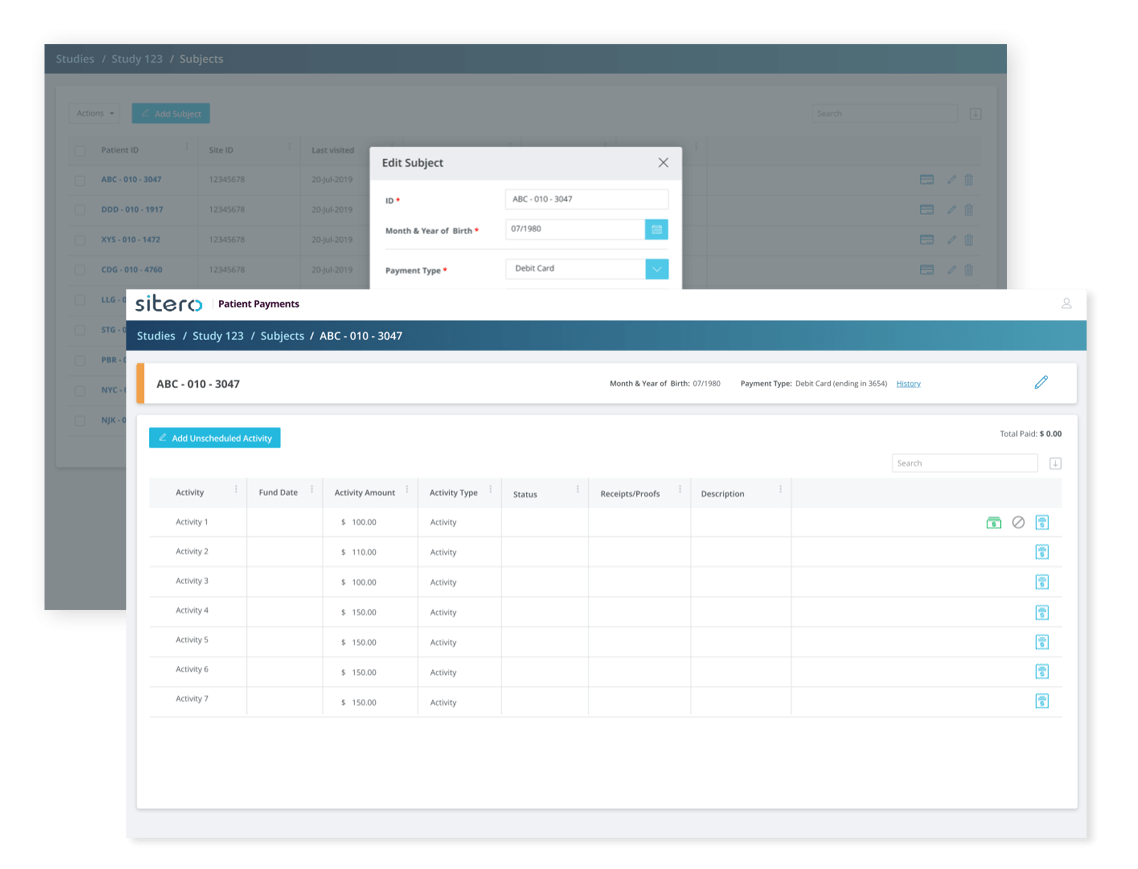This screenshot has height=869, width=1138.
Task: Click the Add Unscheduled Activity button
Action: (x=215, y=438)
